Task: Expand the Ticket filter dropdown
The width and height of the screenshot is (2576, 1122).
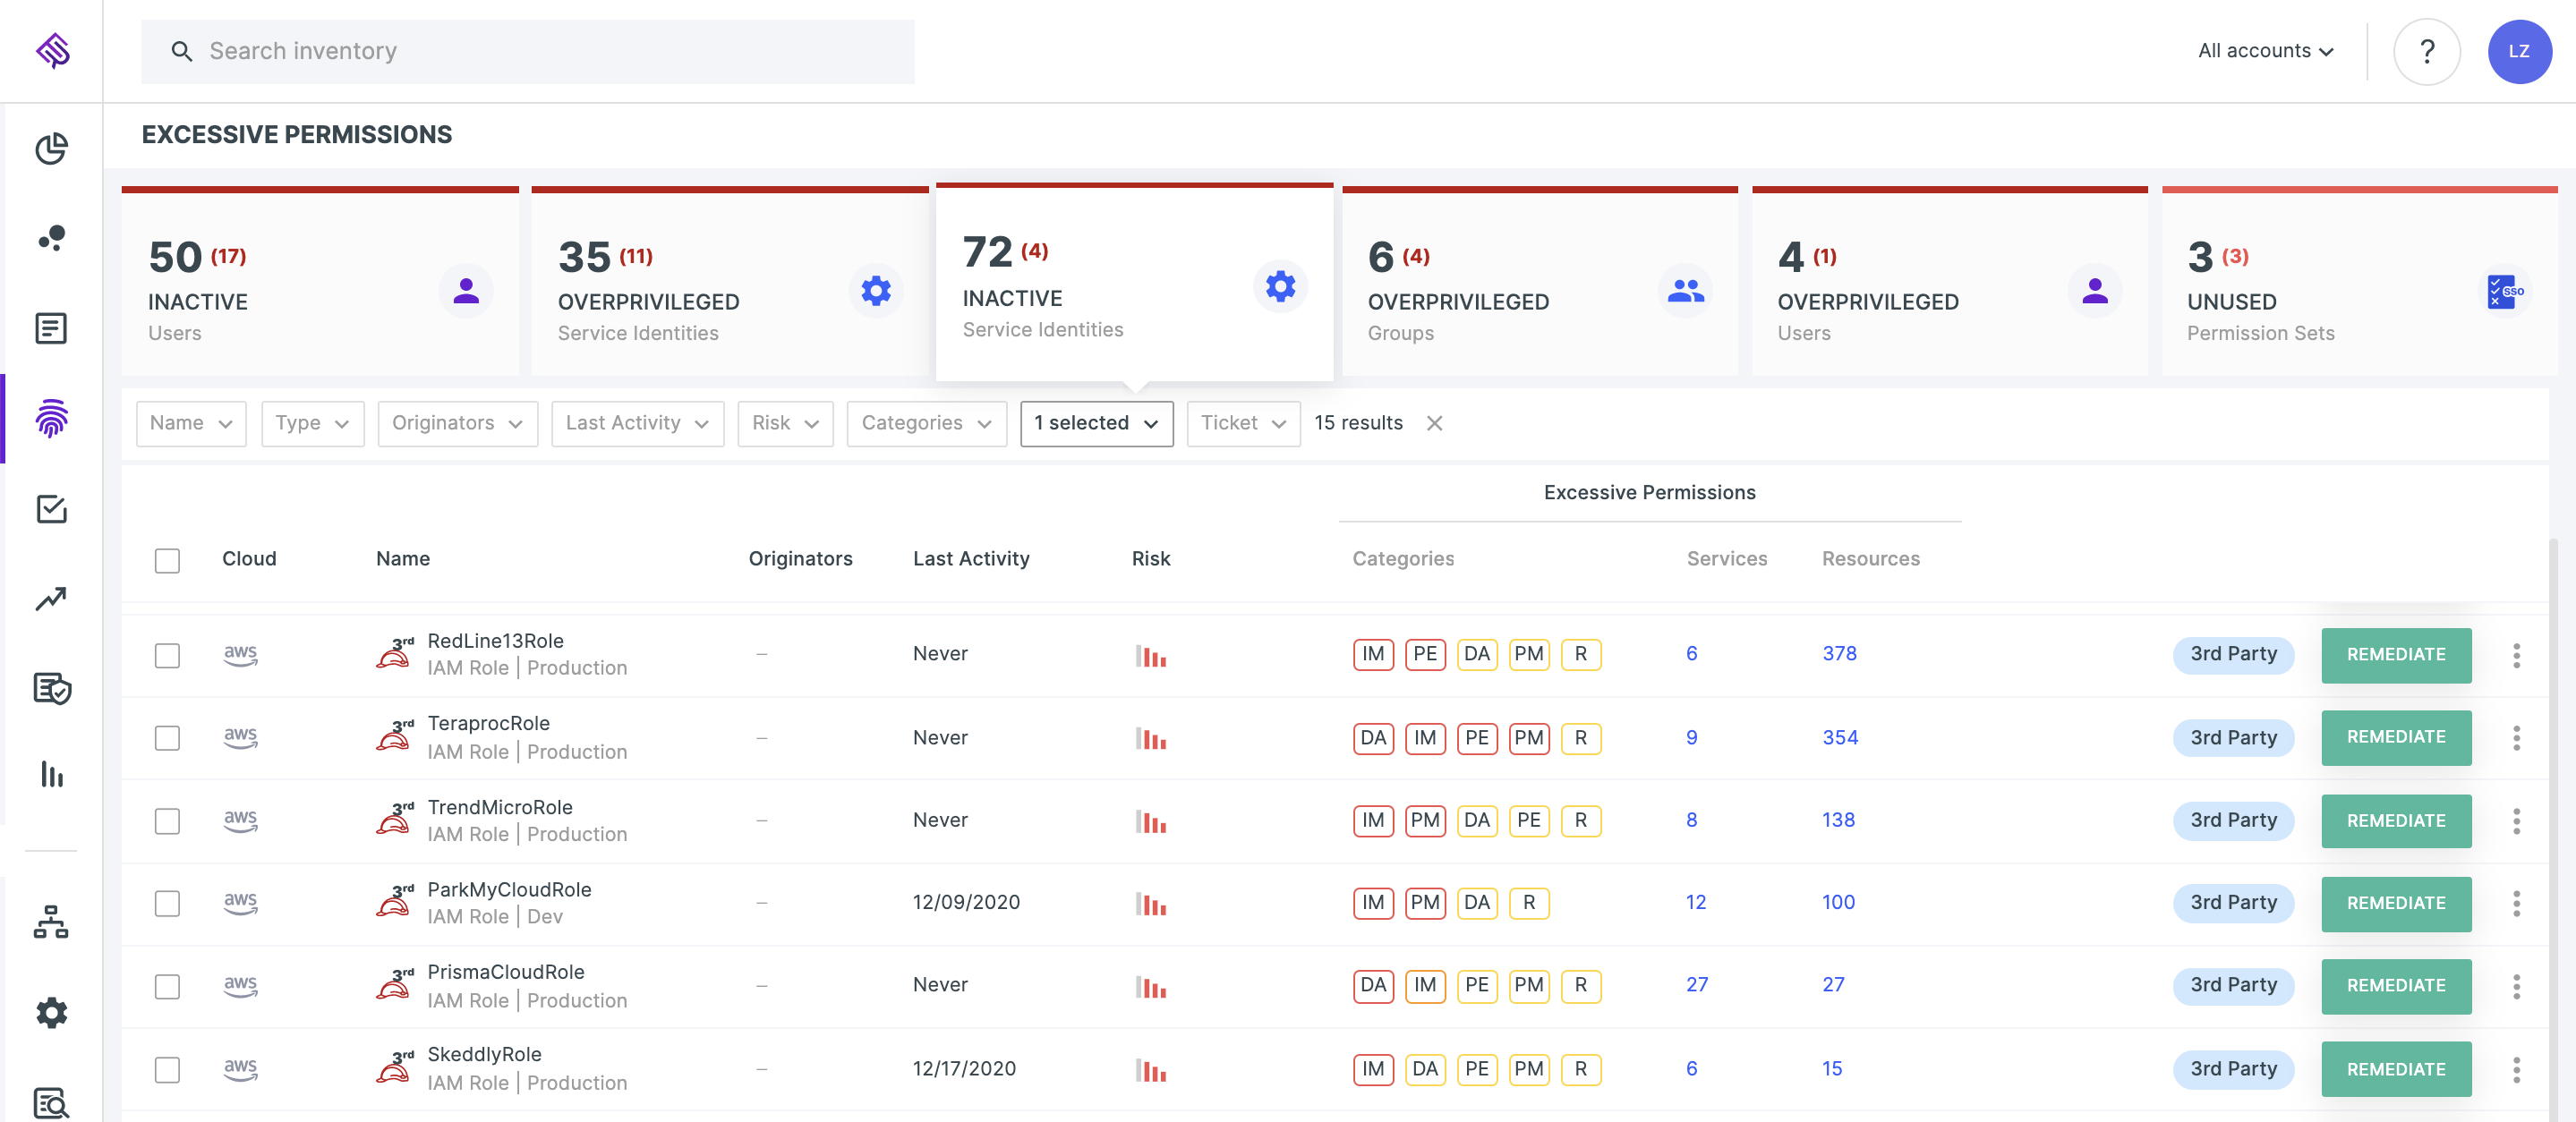Action: pos(1243,423)
